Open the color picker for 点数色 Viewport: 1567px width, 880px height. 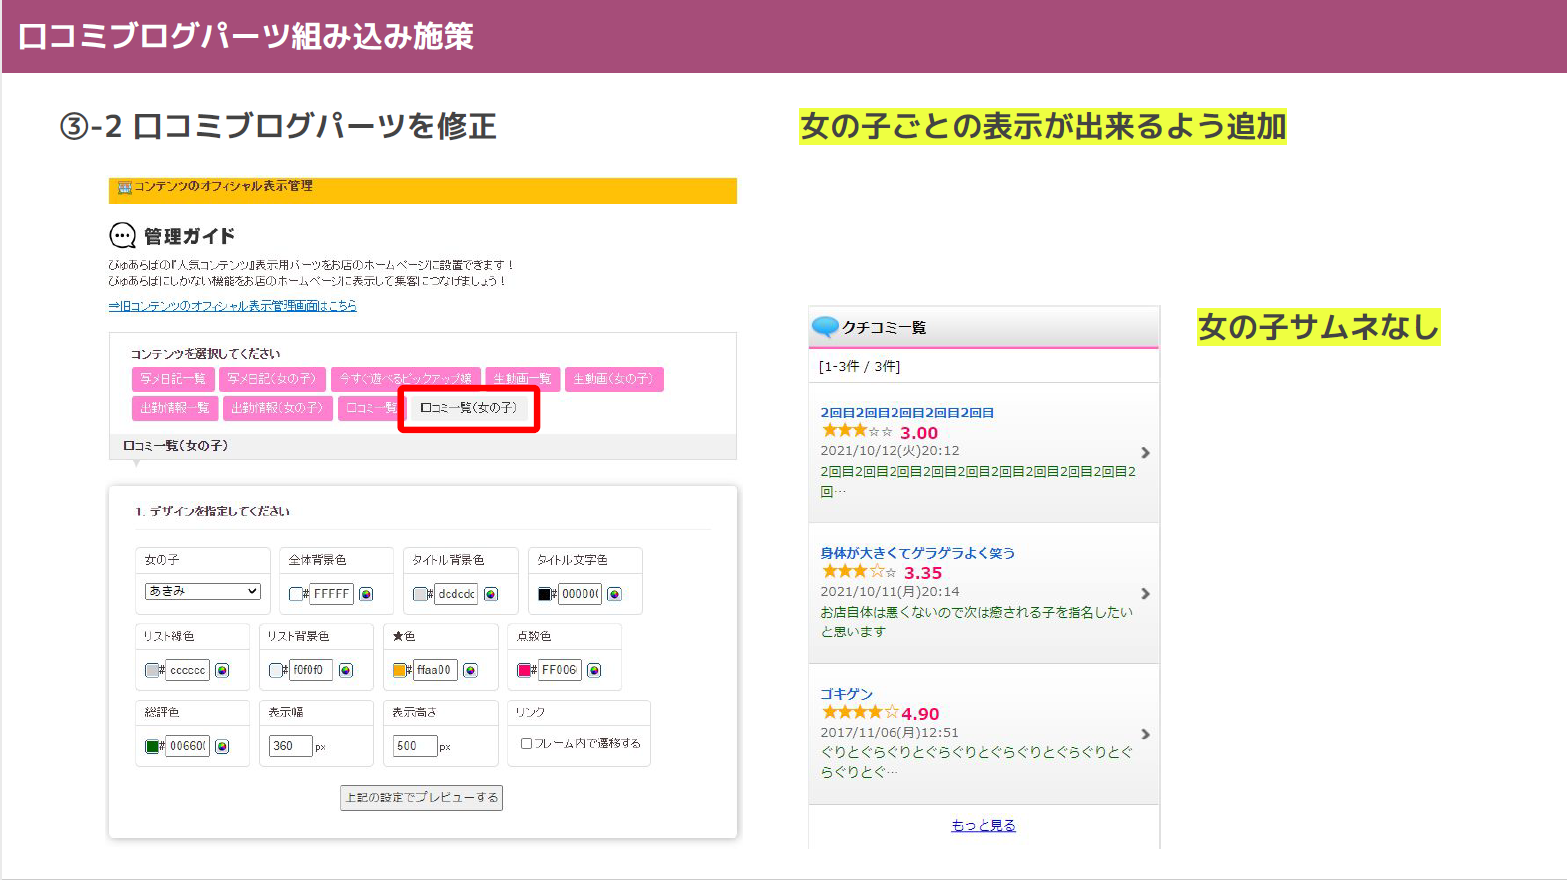(594, 670)
